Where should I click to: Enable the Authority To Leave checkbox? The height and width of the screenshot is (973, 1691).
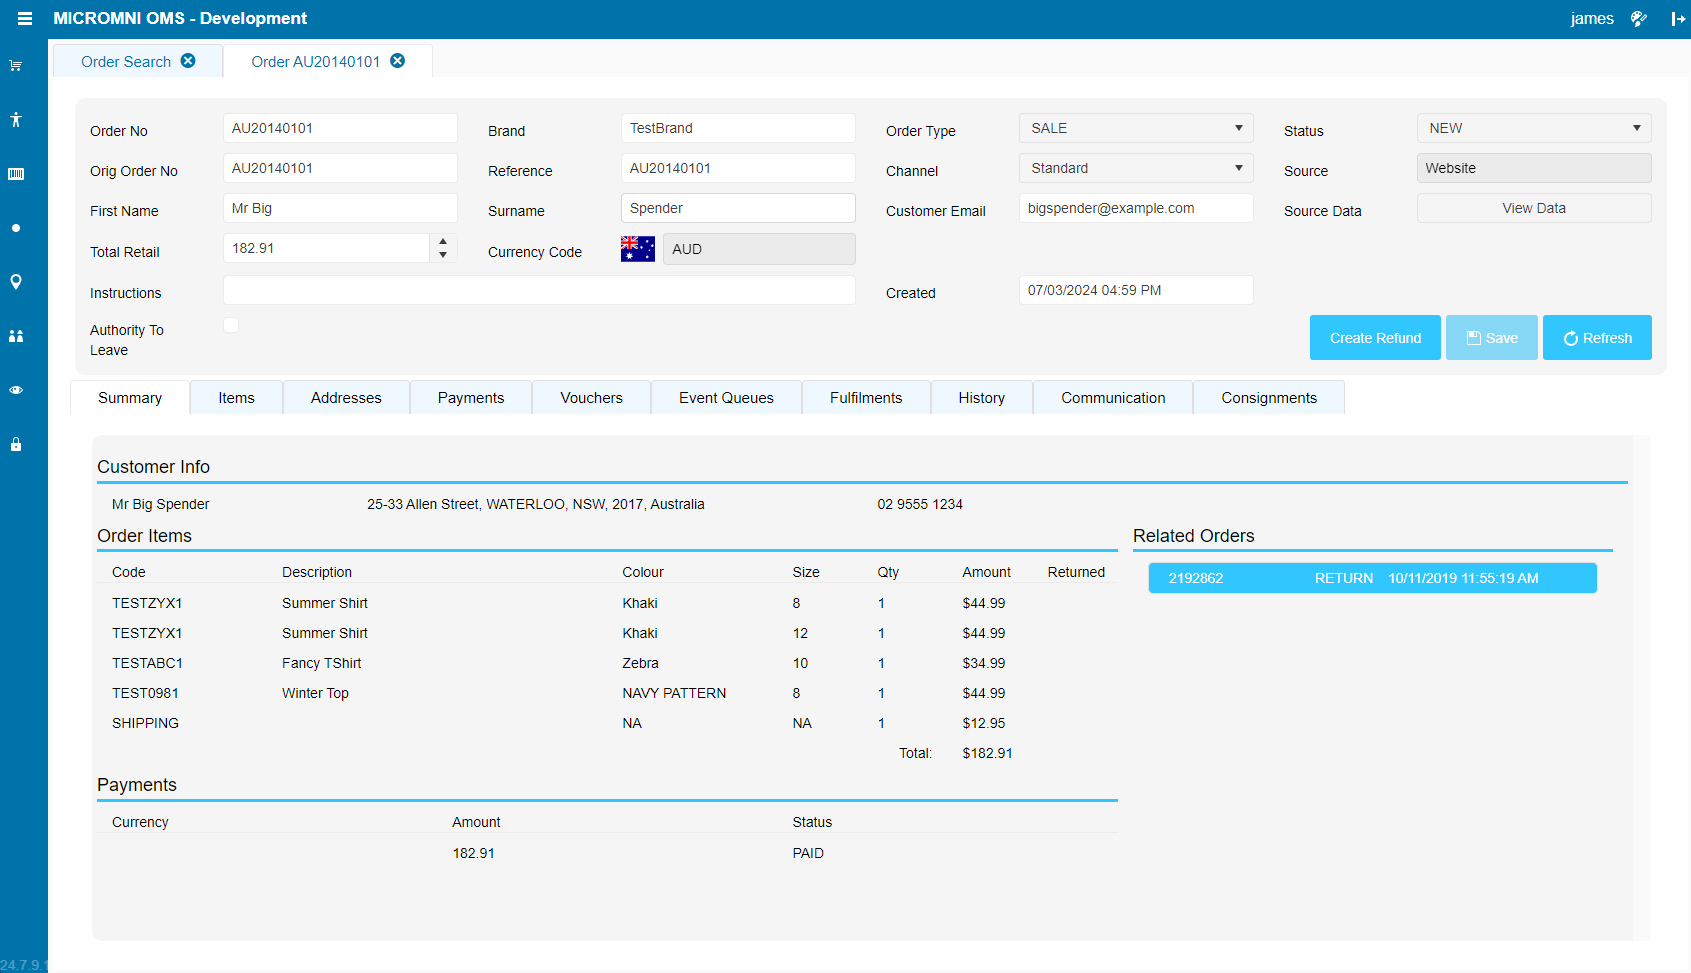pos(231,324)
